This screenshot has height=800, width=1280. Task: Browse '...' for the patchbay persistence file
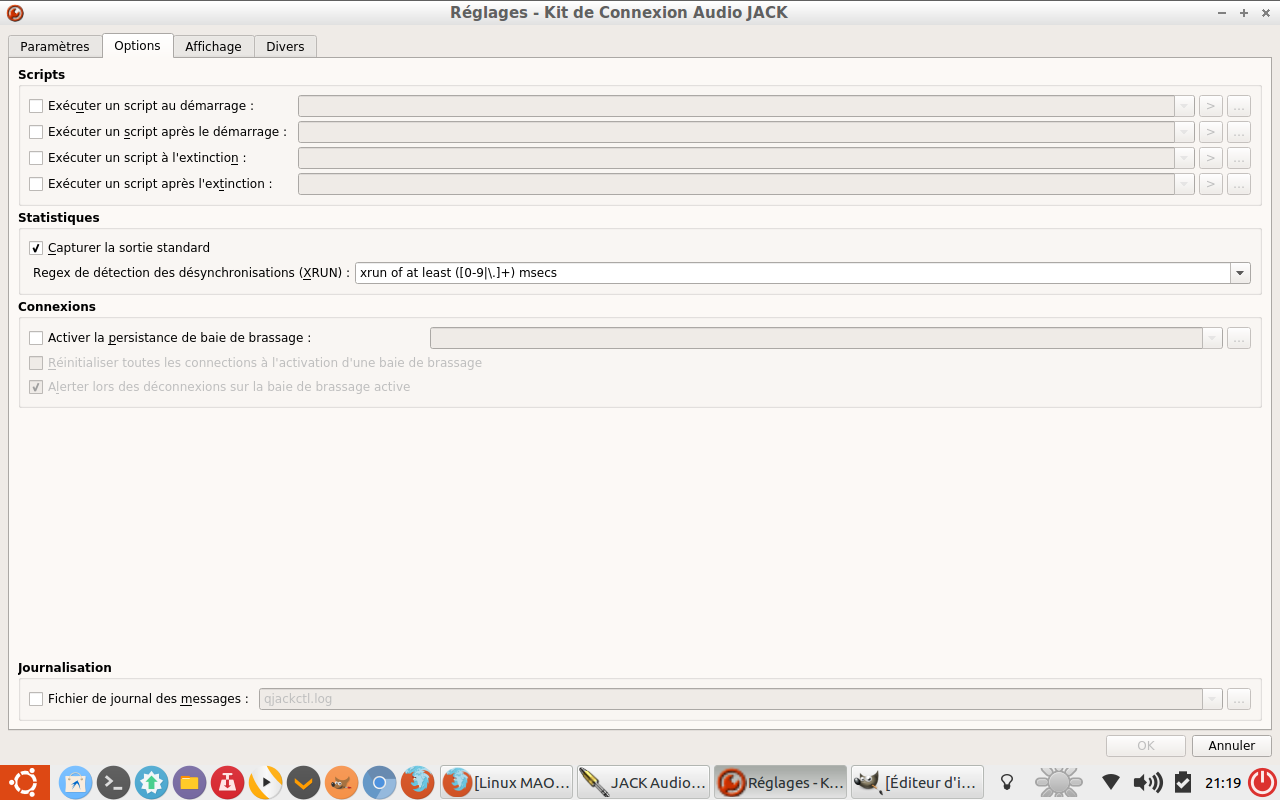tap(1239, 338)
